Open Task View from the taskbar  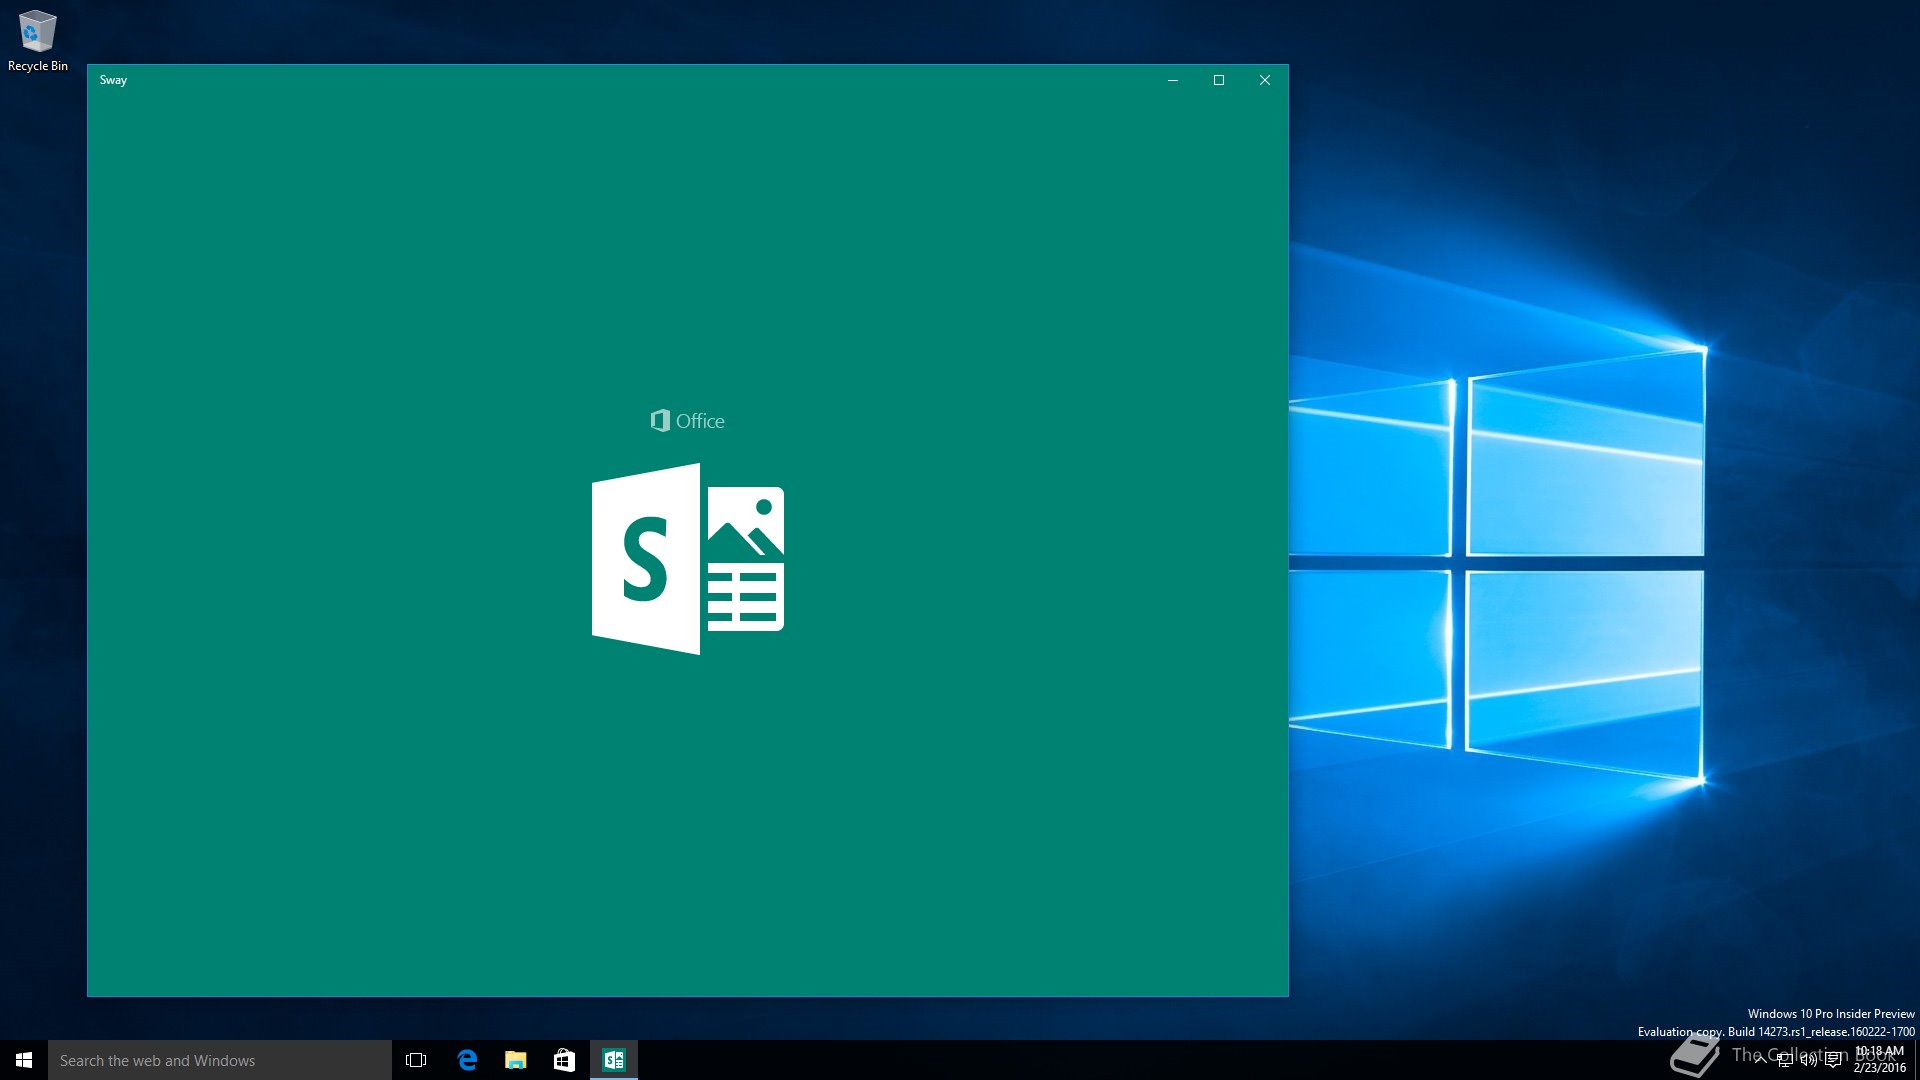[416, 1060]
